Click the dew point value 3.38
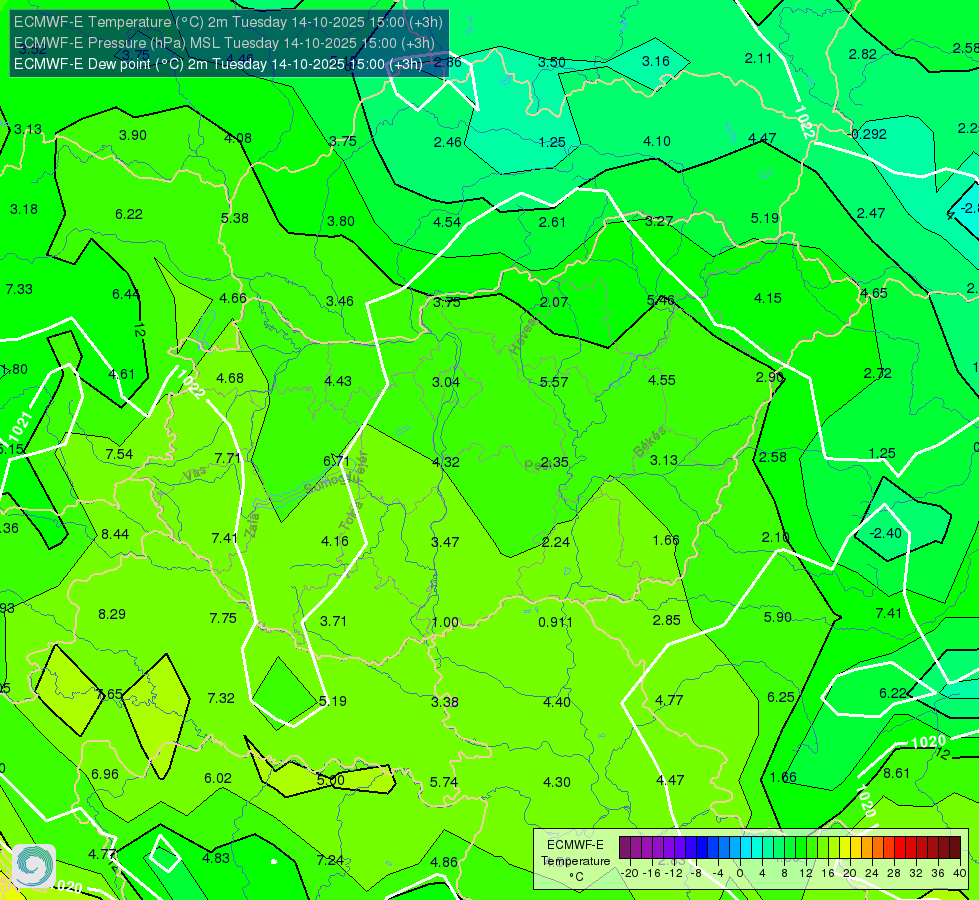Image resolution: width=979 pixels, height=900 pixels. (x=445, y=702)
